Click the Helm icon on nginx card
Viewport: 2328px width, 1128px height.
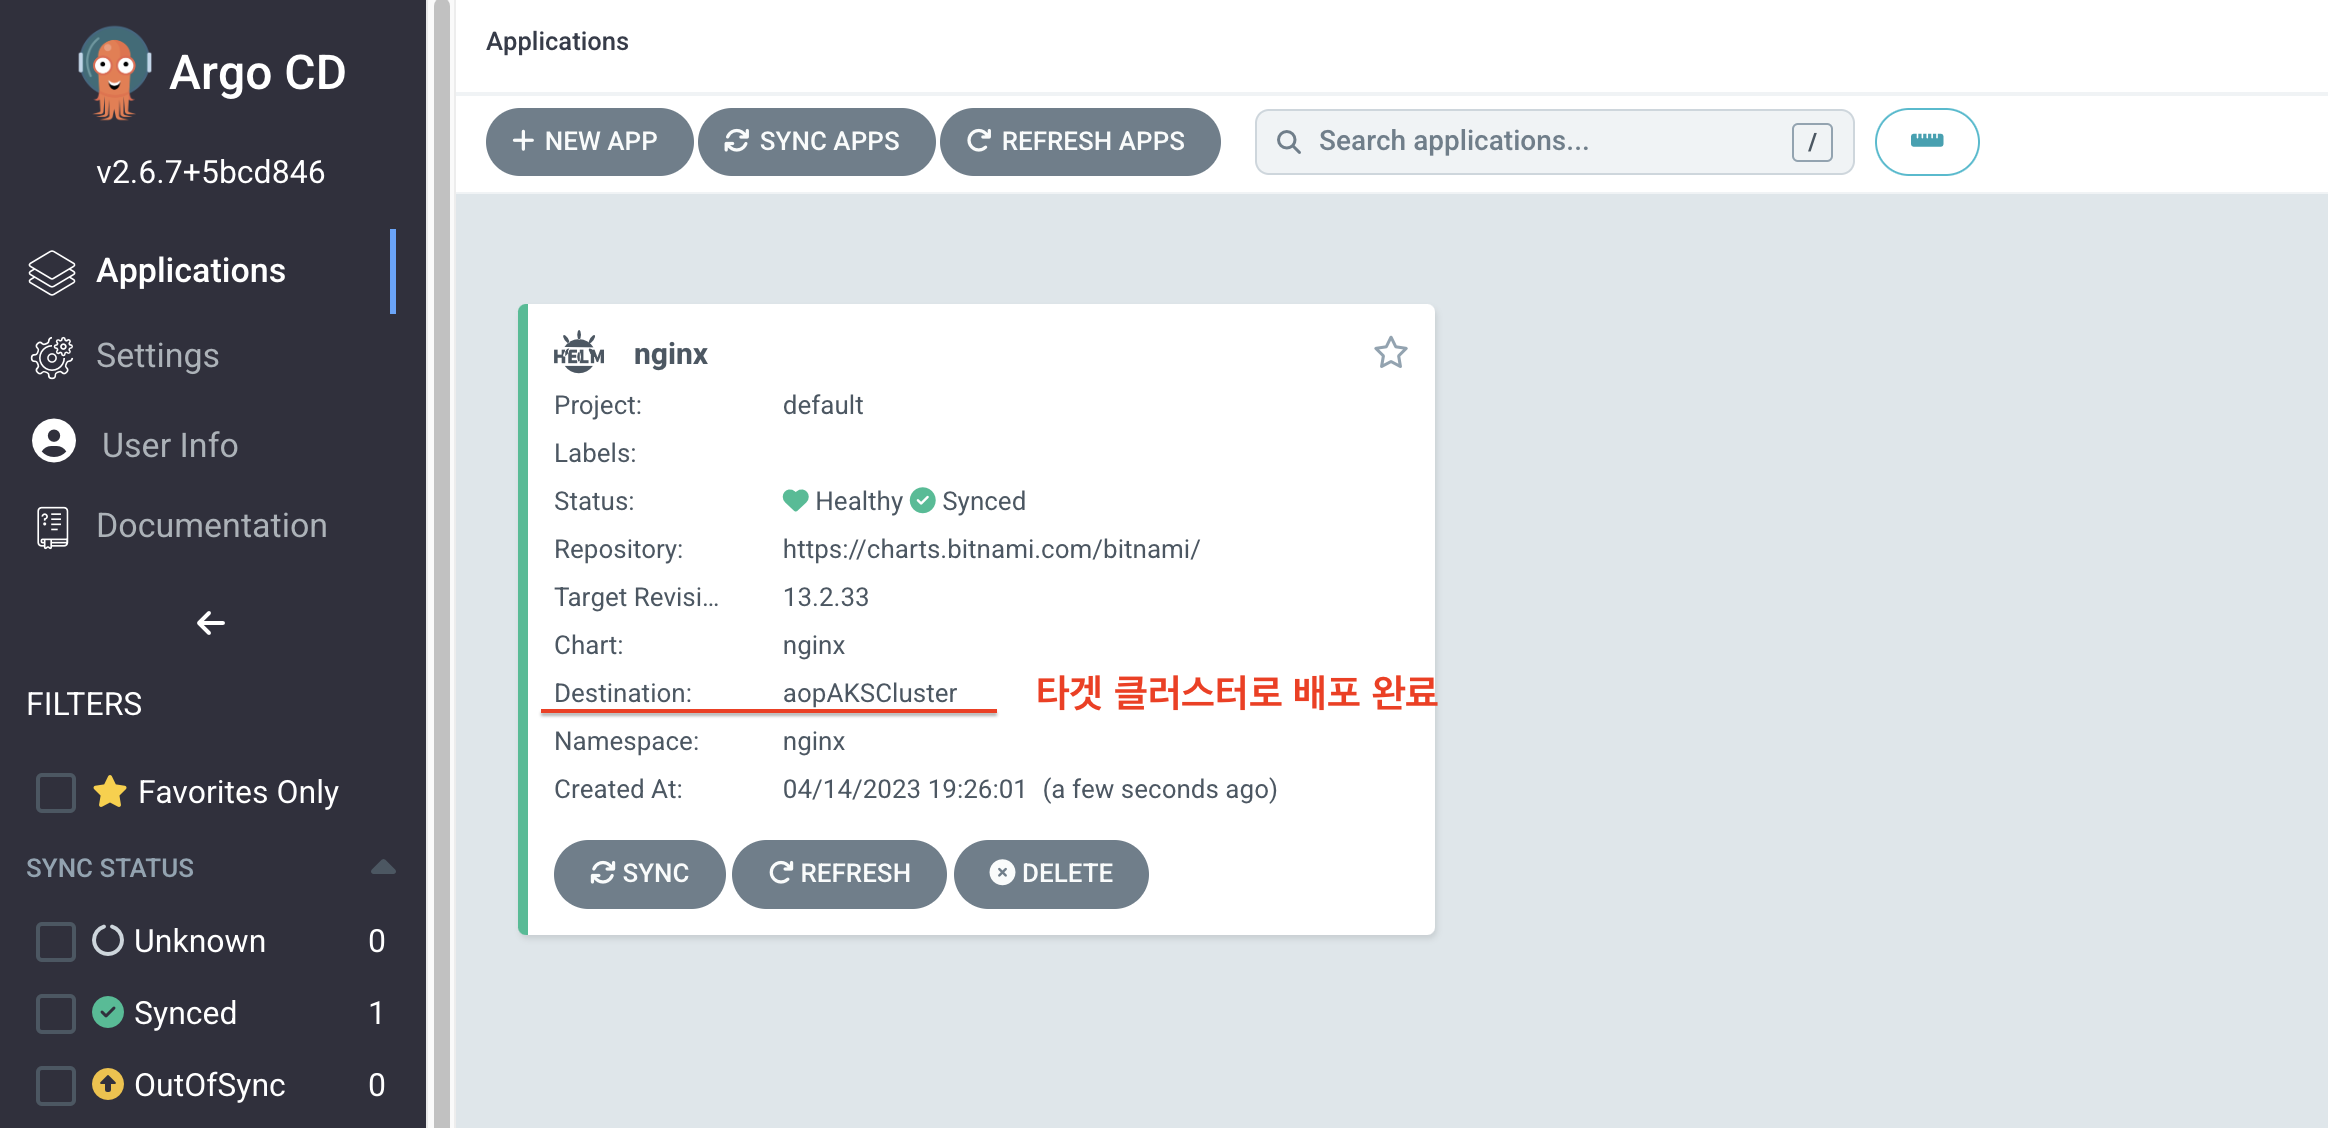[x=579, y=354]
